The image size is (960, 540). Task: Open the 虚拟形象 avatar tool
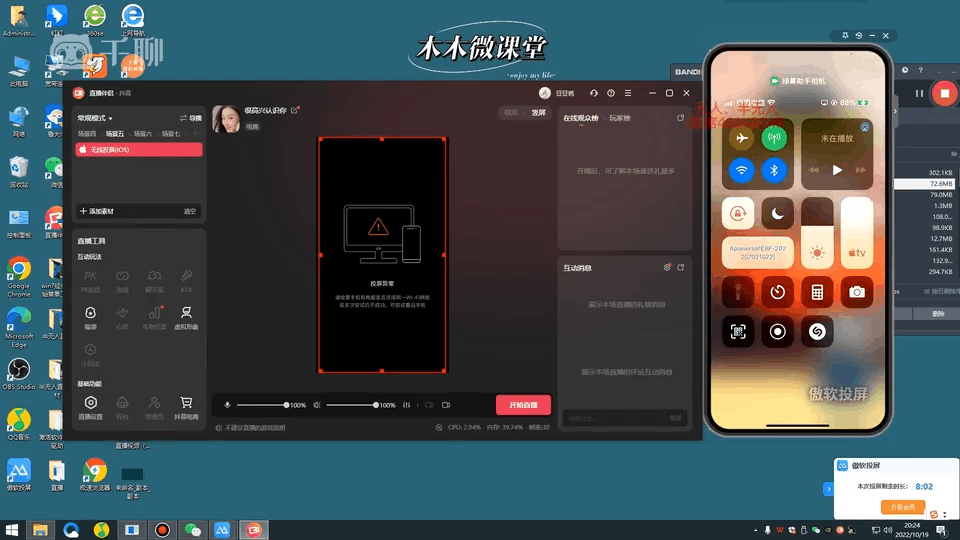[x=186, y=318]
